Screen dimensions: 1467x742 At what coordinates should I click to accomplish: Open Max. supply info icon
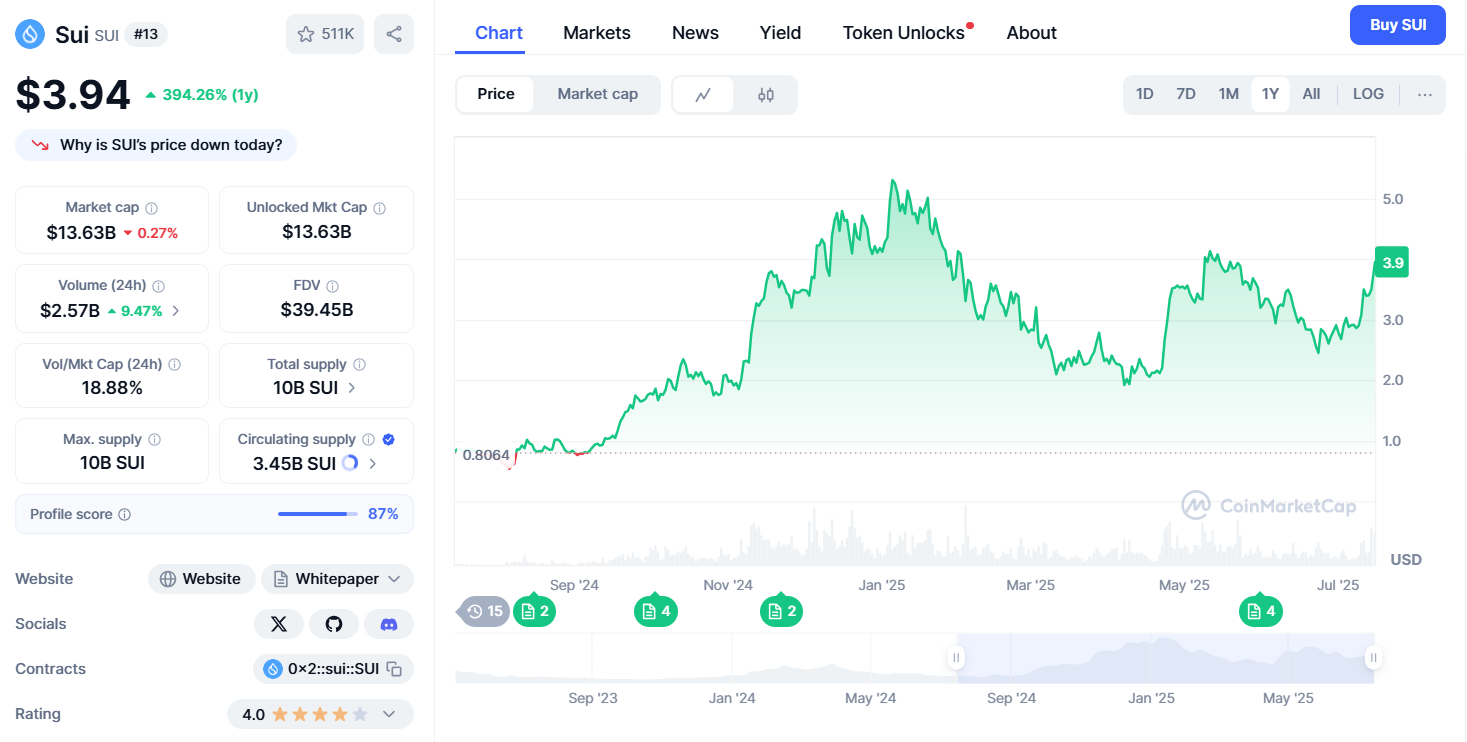pos(154,440)
